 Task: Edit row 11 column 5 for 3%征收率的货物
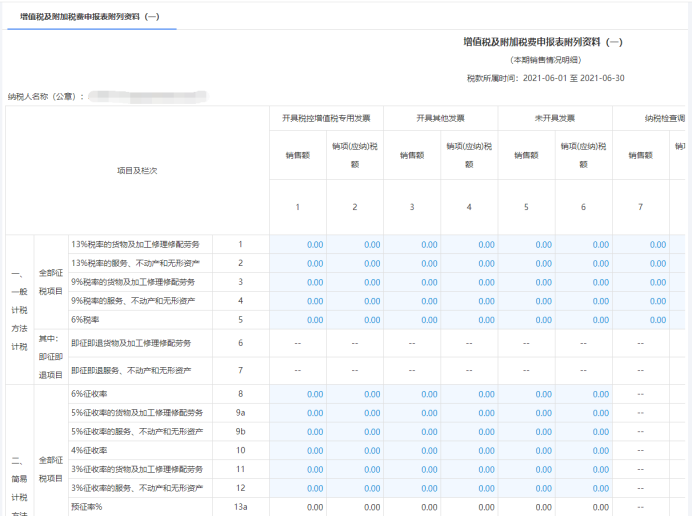point(527,470)
